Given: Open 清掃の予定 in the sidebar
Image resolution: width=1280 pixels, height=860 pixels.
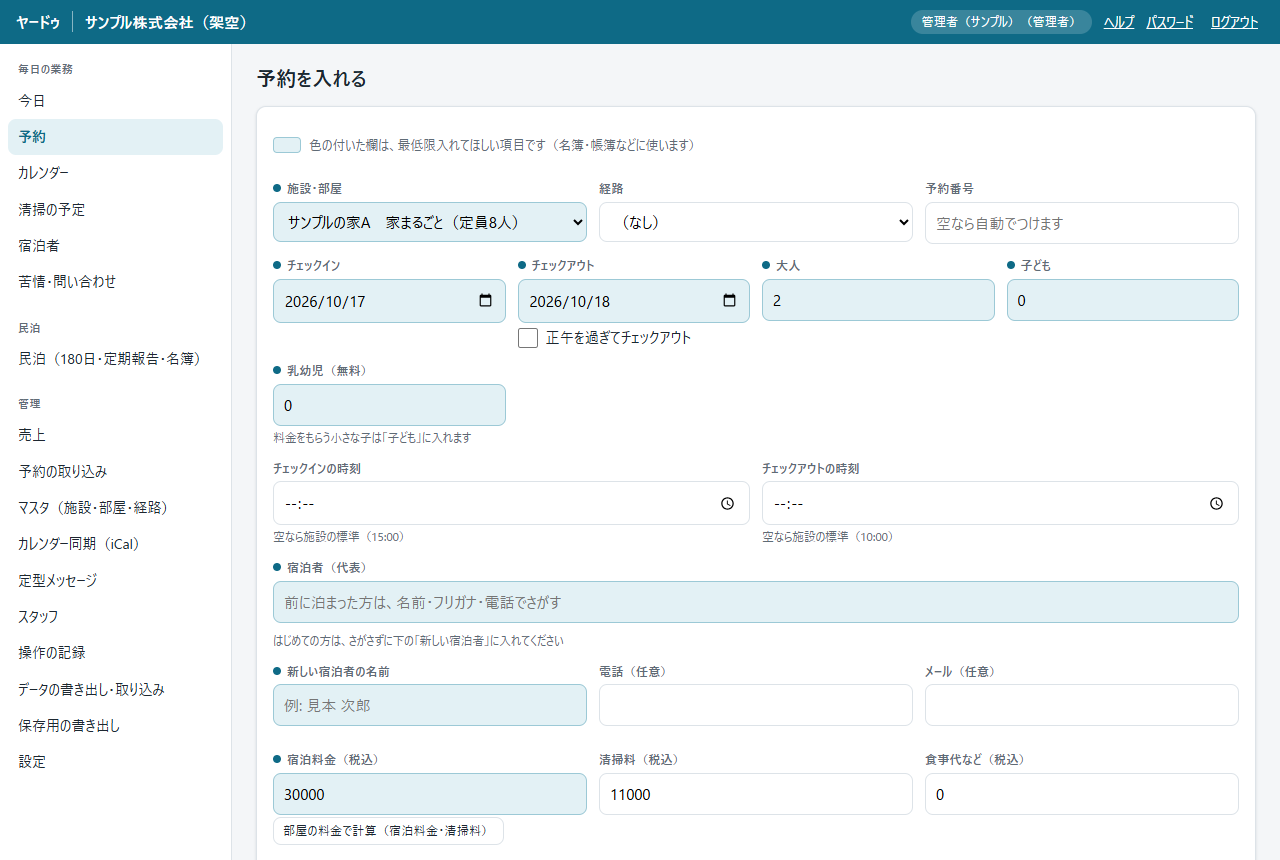Looking at the screenshot, I should (x=115, y=210).
